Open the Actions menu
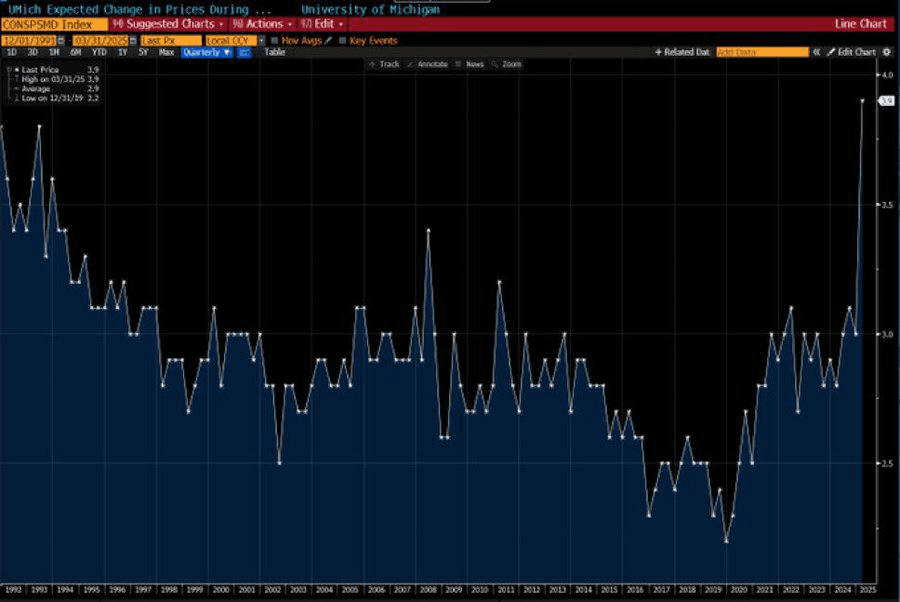This screenshot has height=602, width=900. point(263,23)
